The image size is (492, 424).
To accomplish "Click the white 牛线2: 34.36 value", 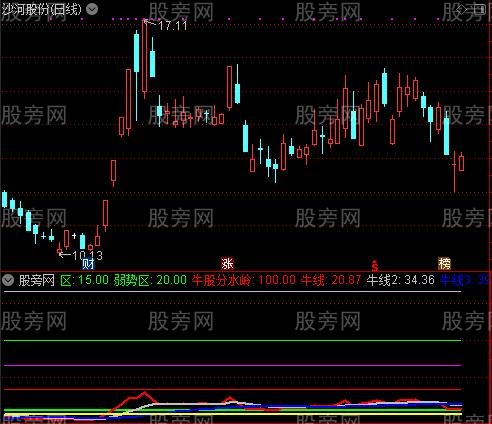I will (401, 280).
